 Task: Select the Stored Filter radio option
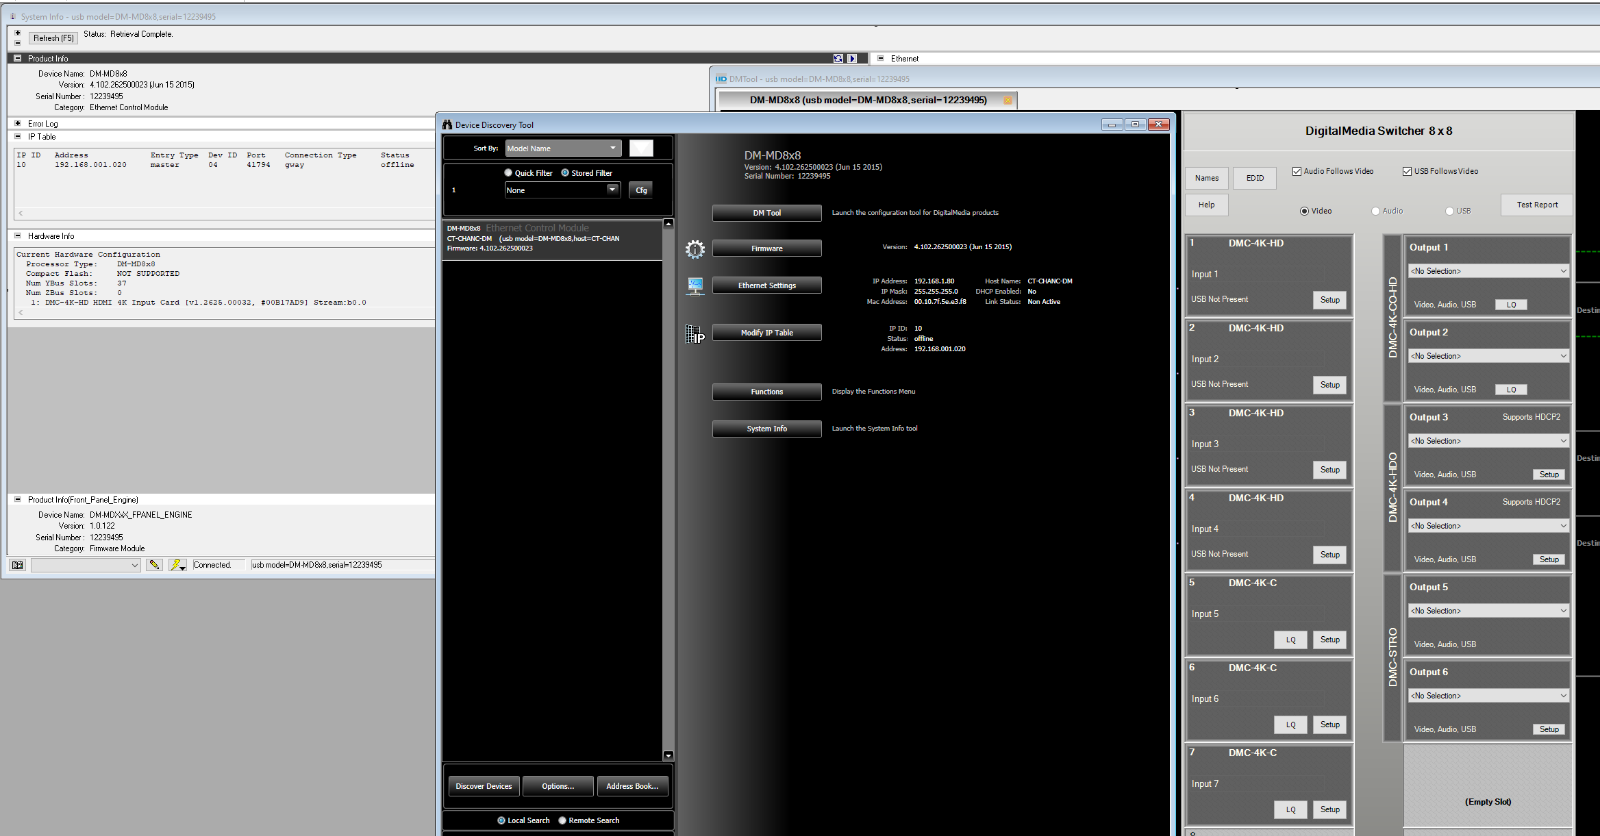(565, 173)
